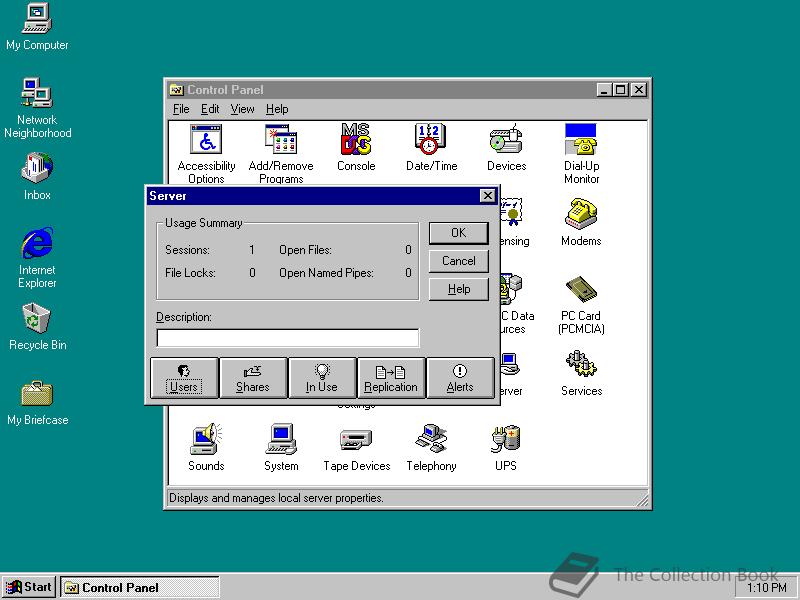Select the Modems telephone icon
The image size is (800, 600).
point(581,213)
